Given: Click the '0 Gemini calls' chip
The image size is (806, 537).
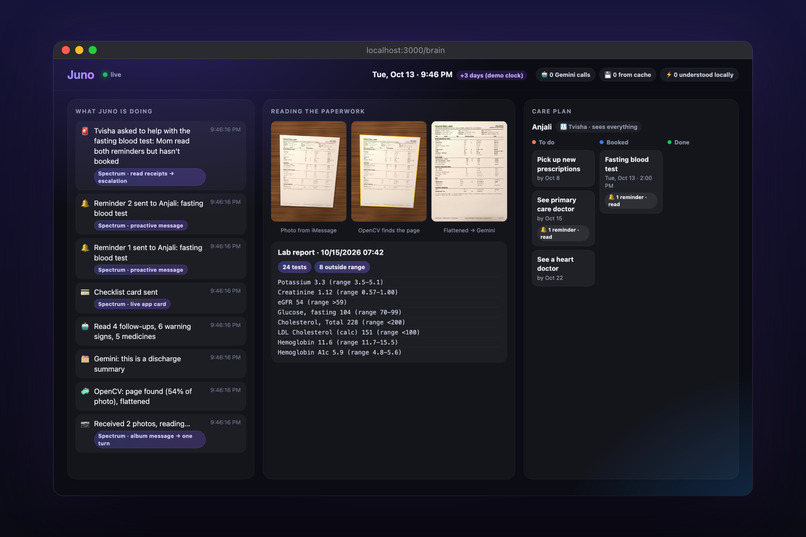Looking at the screenshot, I should pyautogui.click(x=565, y=75).
